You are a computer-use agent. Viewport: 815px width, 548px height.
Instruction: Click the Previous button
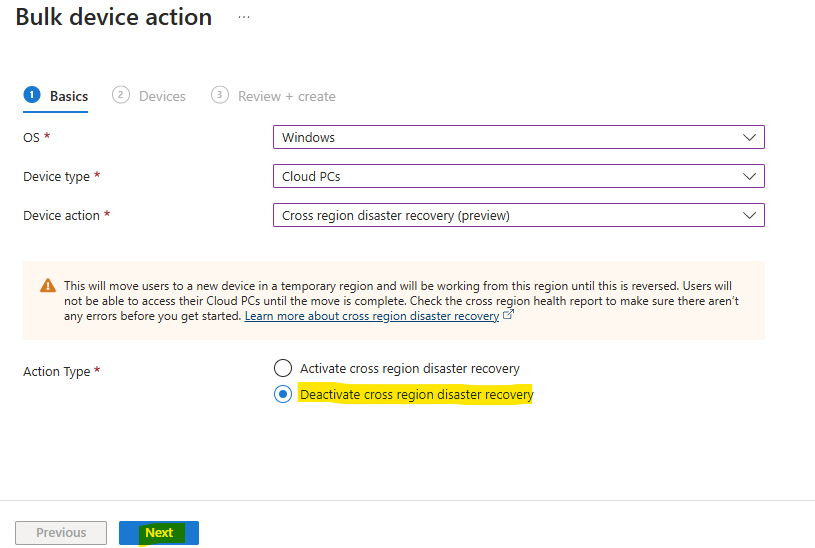tap(61, 533)
